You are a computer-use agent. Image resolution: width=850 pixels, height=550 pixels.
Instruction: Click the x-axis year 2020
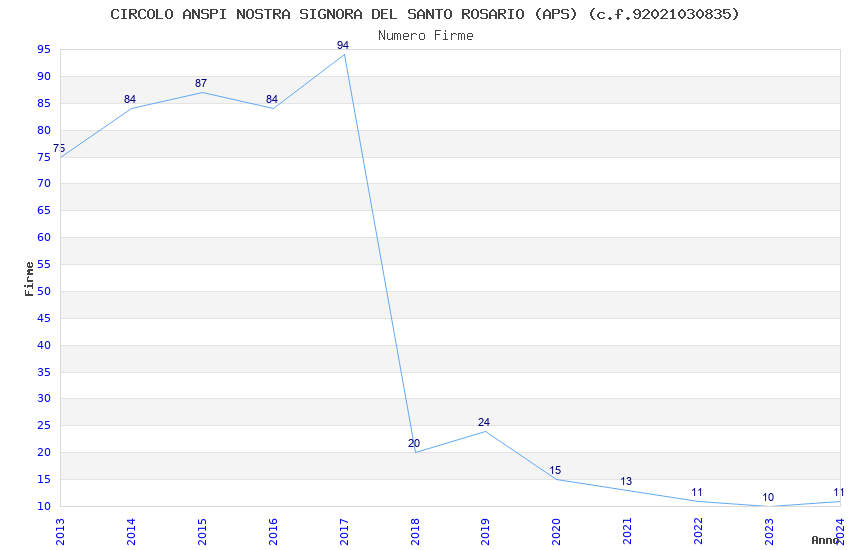(x=557, y=531)
